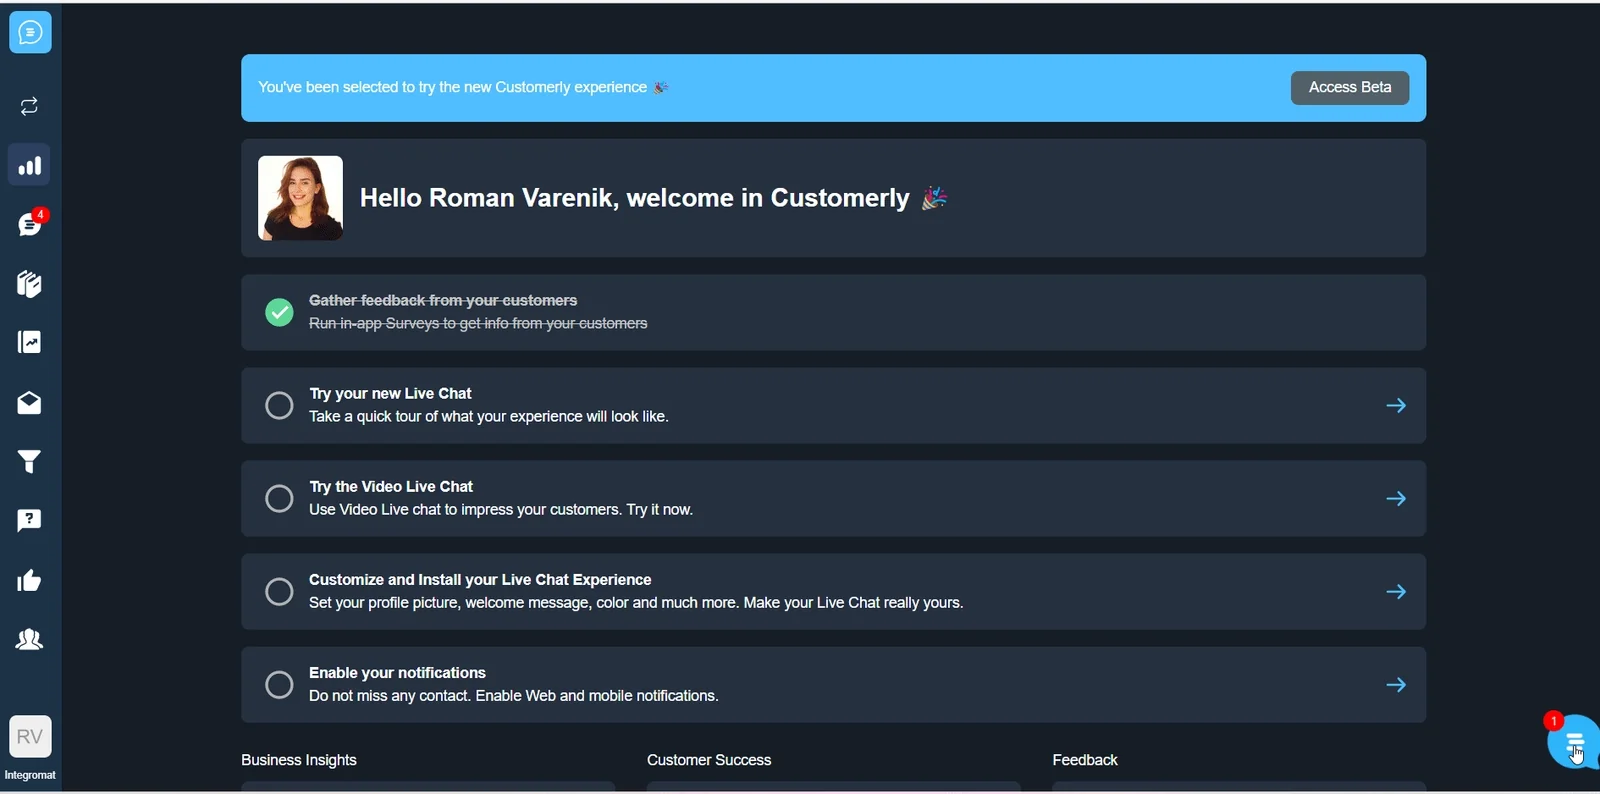
Task: Open the stacked cards sidebar icon
Action: [x=29, y=284]
